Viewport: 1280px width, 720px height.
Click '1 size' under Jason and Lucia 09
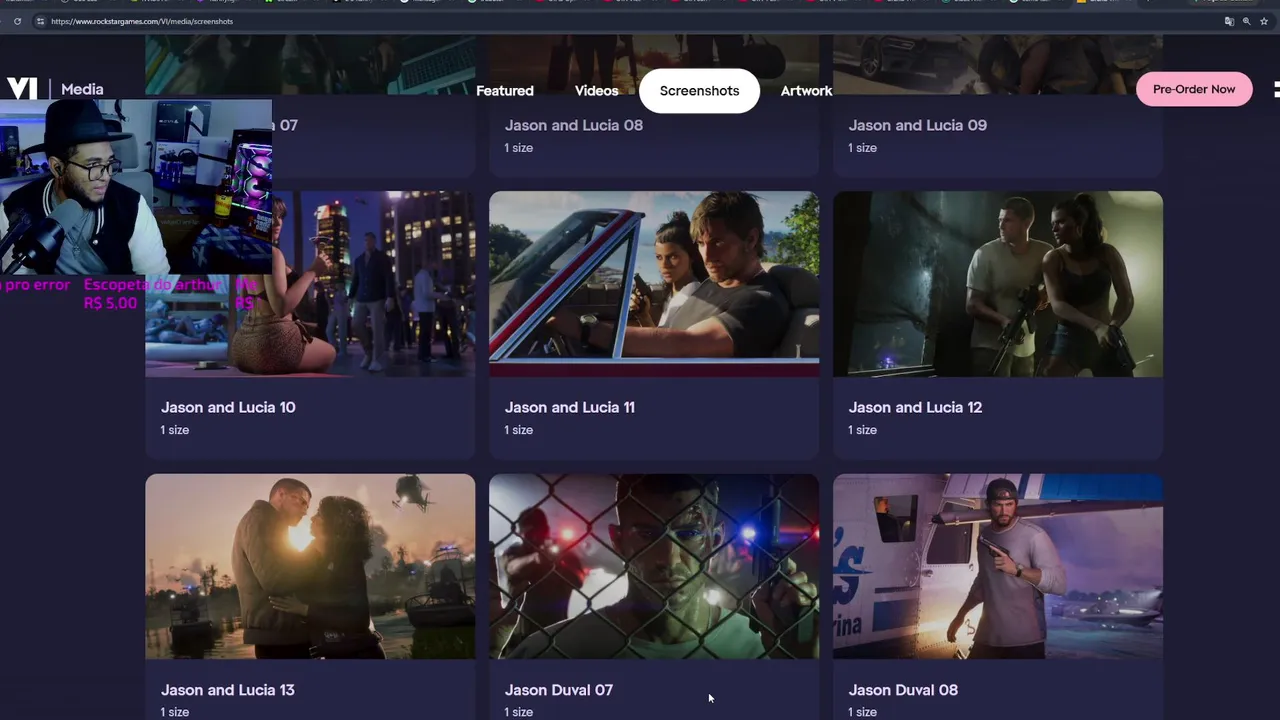tap(863, 148)
